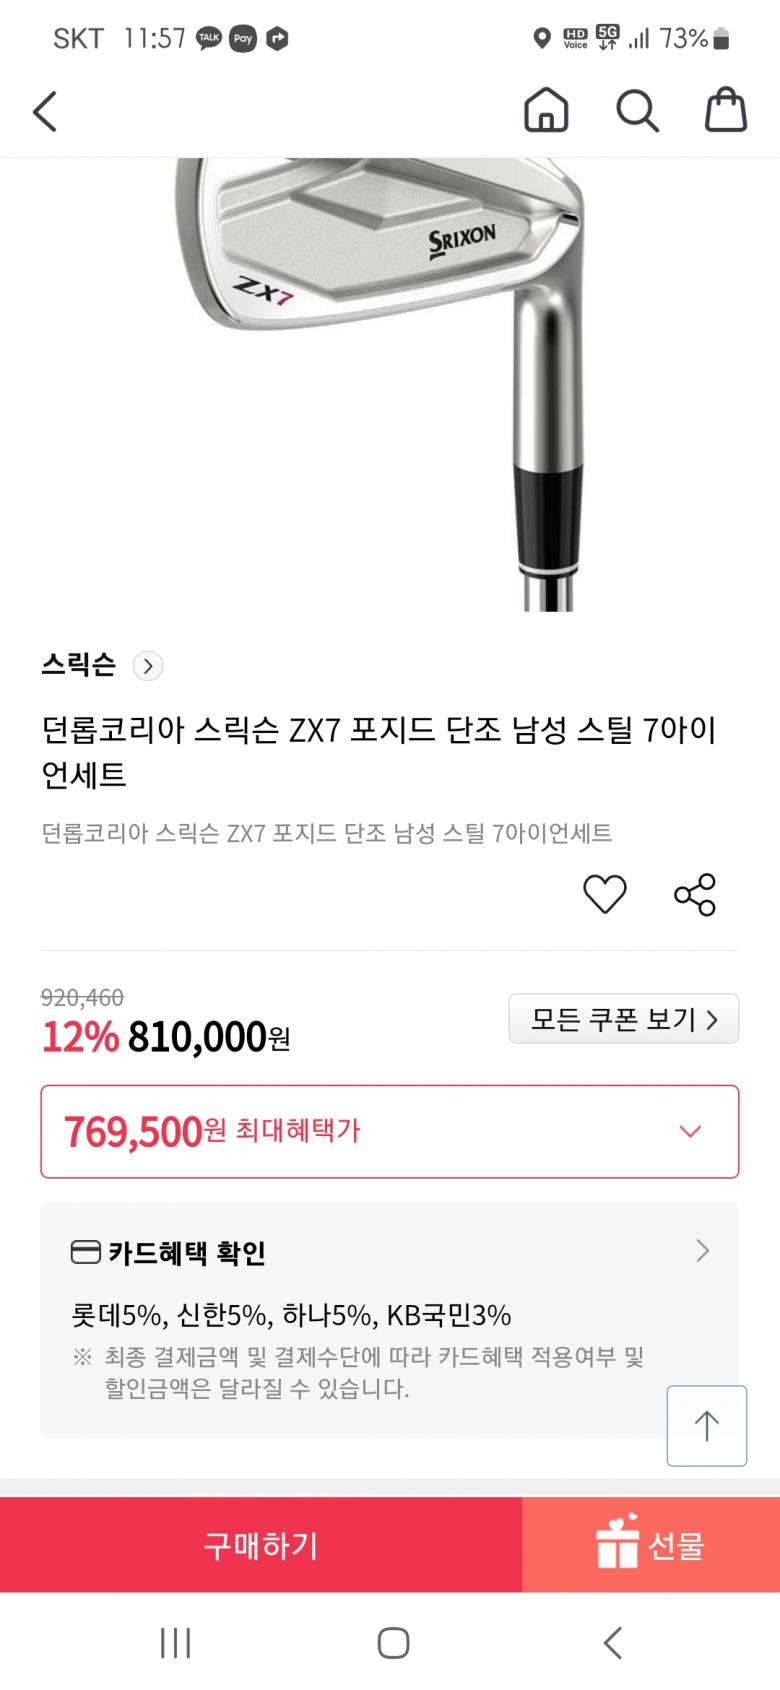Expand the 769,500원 최대혜택가 dropdown
This screenshot has height=1690, width=780.
pos(690,1131)
